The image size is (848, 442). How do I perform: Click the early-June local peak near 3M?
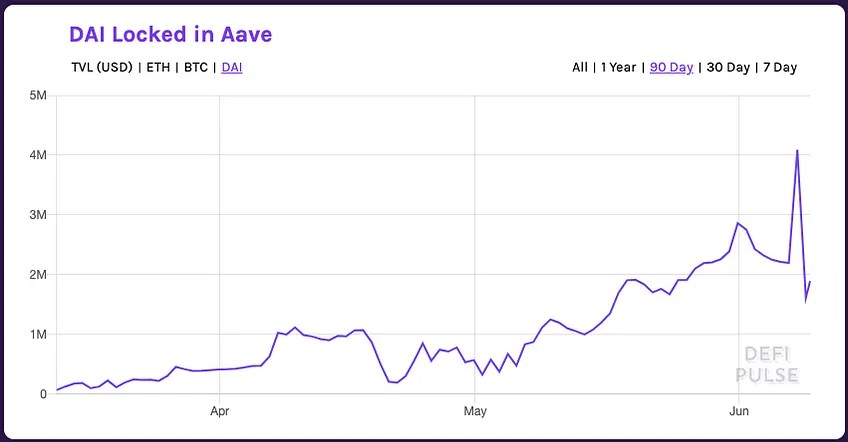coord(738,223)
